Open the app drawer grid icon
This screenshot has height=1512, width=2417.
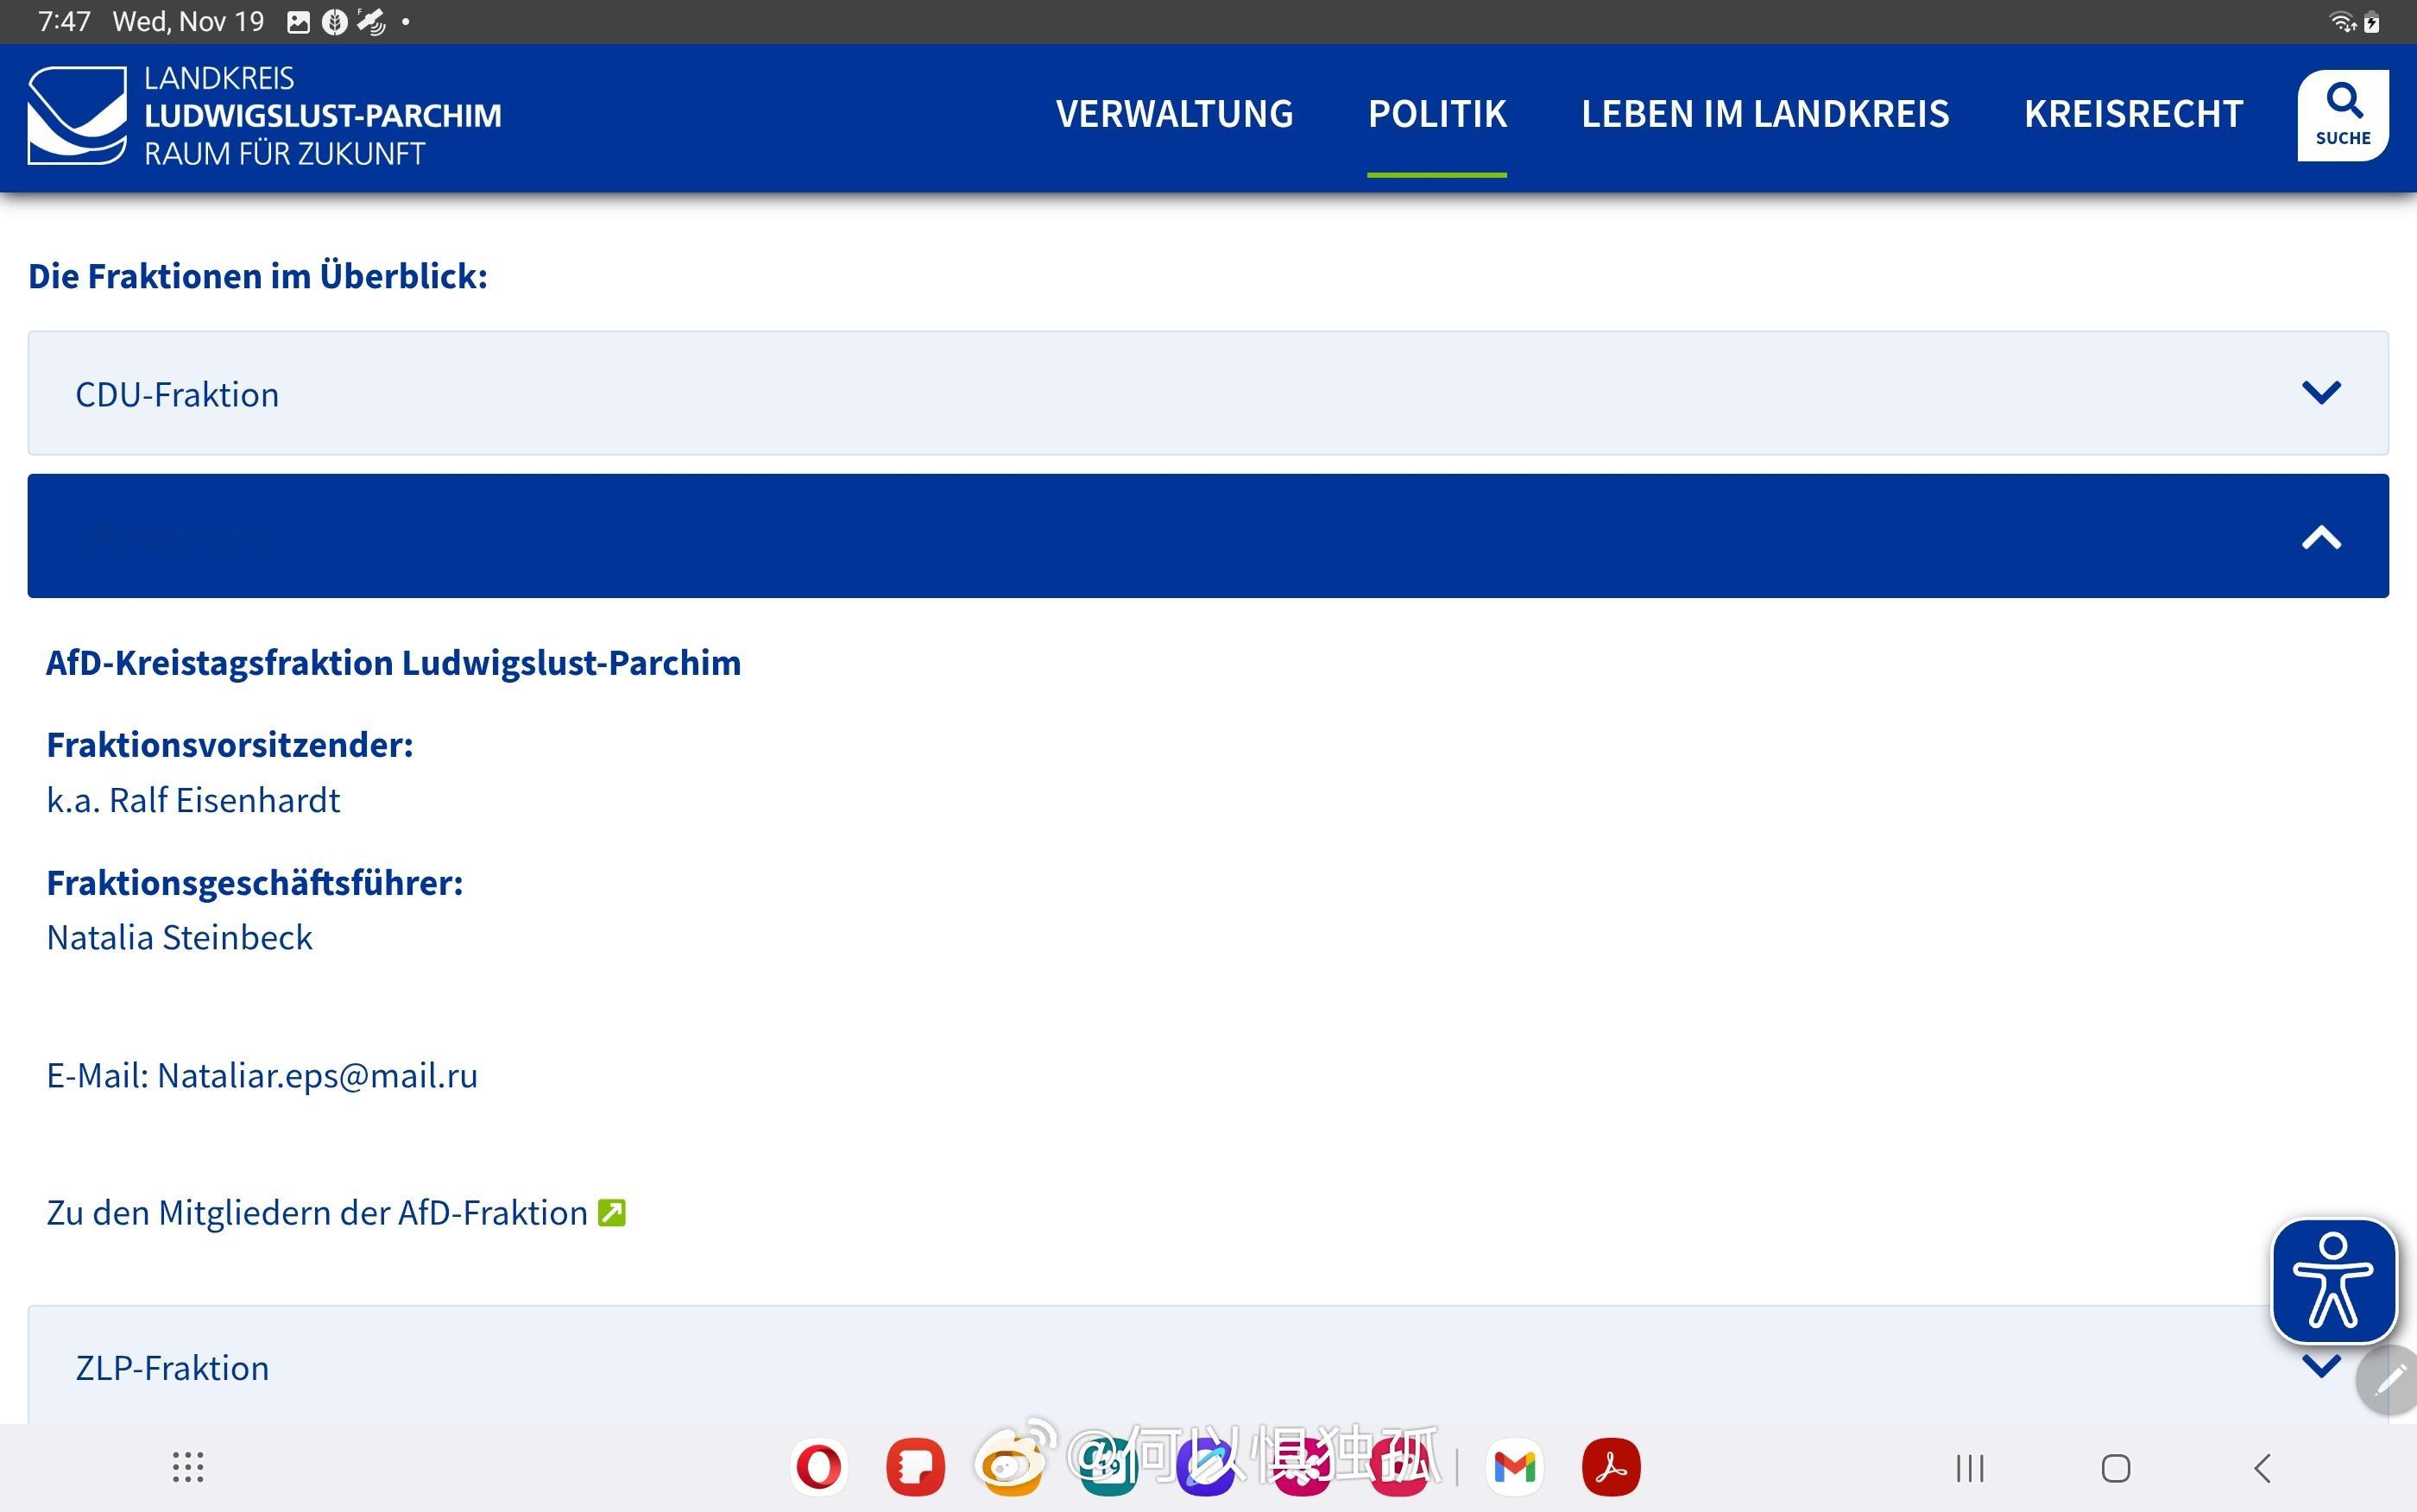[x=188, y=1467]
